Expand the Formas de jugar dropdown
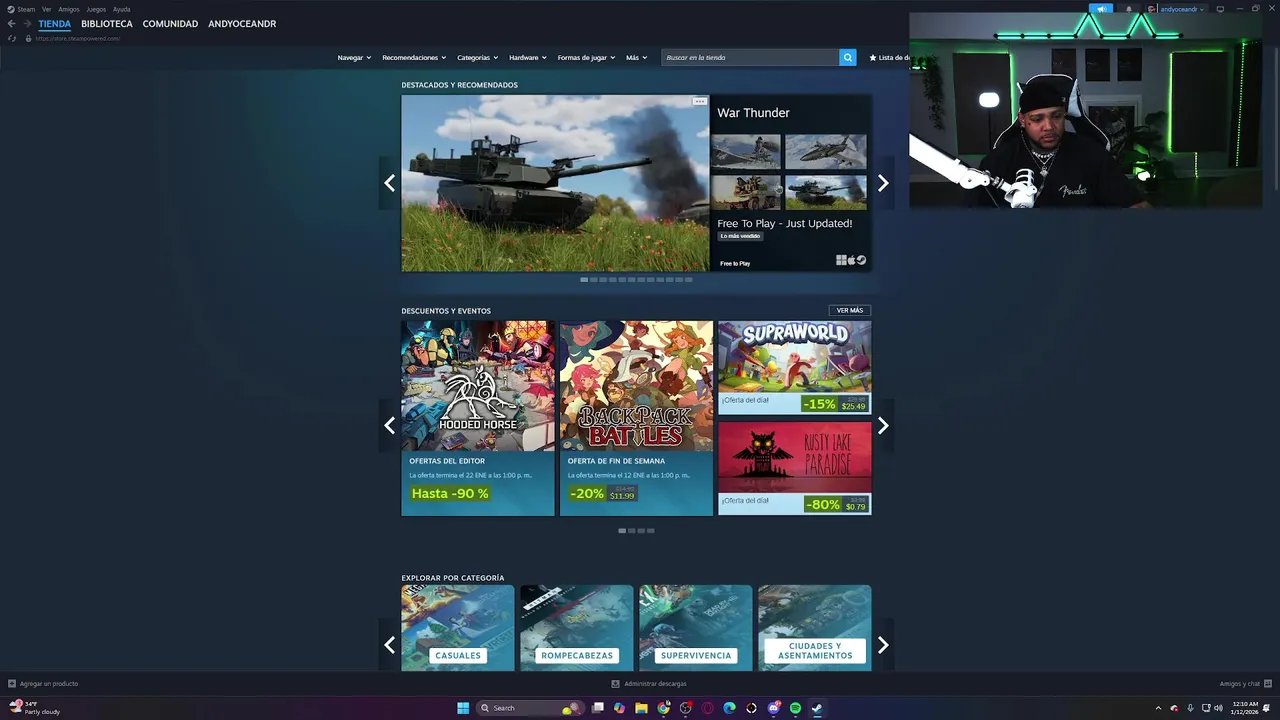The image size is (1280, 720). pos(587,57)
